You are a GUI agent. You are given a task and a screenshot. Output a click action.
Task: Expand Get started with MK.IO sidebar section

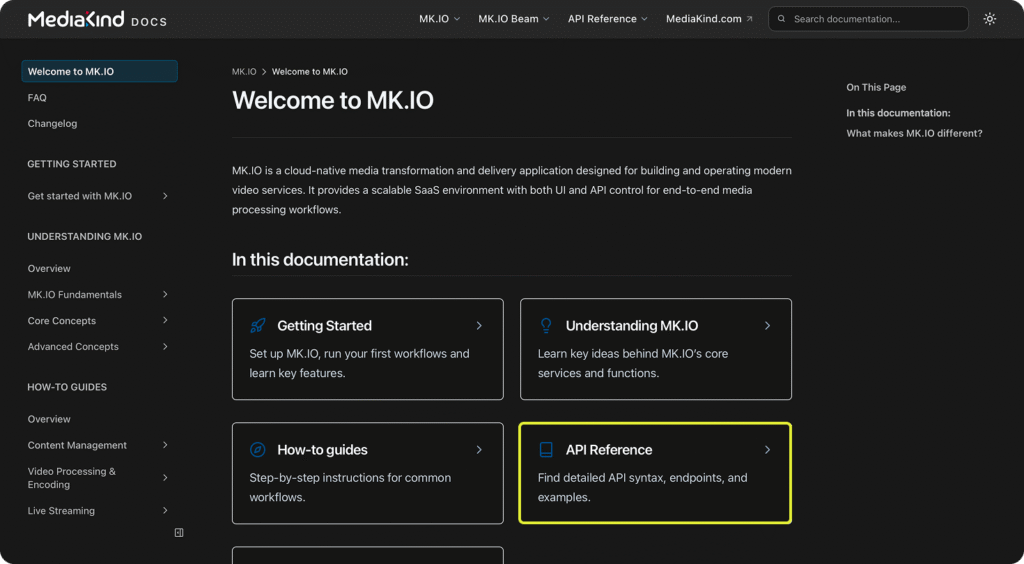click(165, 196)
